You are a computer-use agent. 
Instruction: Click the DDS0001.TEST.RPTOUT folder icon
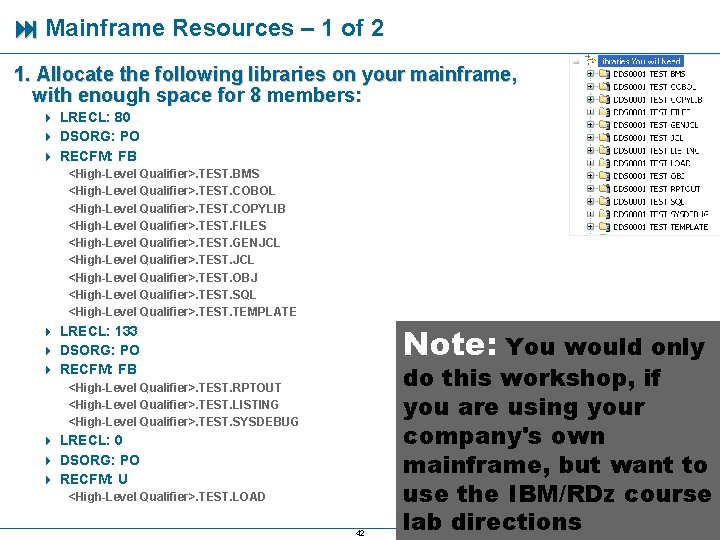pos(605,189)
